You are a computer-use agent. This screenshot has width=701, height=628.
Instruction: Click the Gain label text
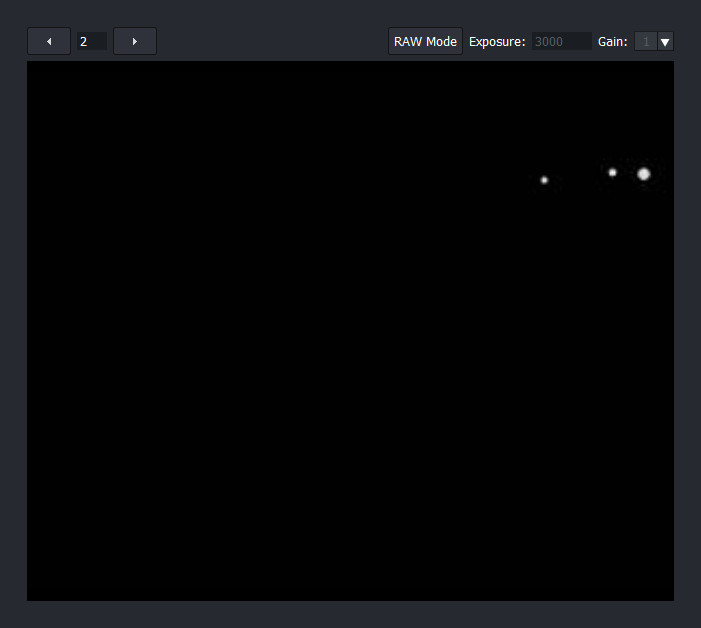[612, 42]
